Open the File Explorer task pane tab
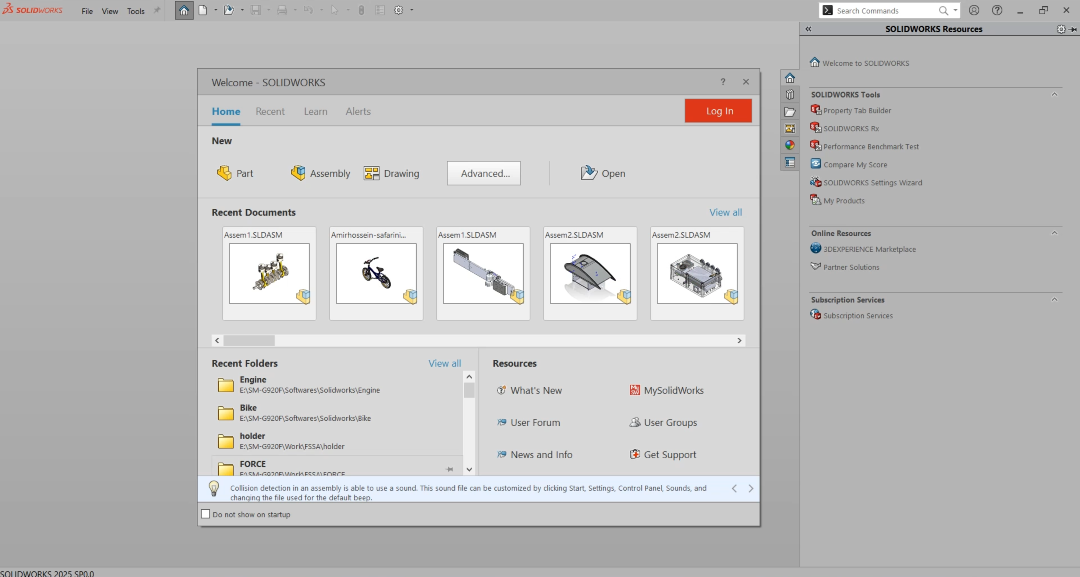Image resolution: width=1080 pixels, height=577 pixels. [790, 112]
